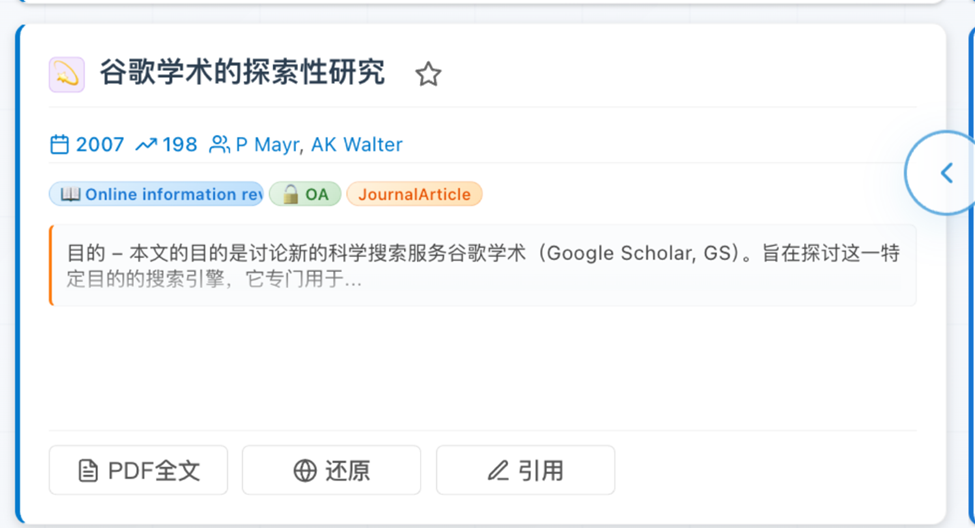Image resolution: width=975 pixels, height=528 pixels.
Task: Click the citation trend arrow icon
Action: click(x=146, y=145)
